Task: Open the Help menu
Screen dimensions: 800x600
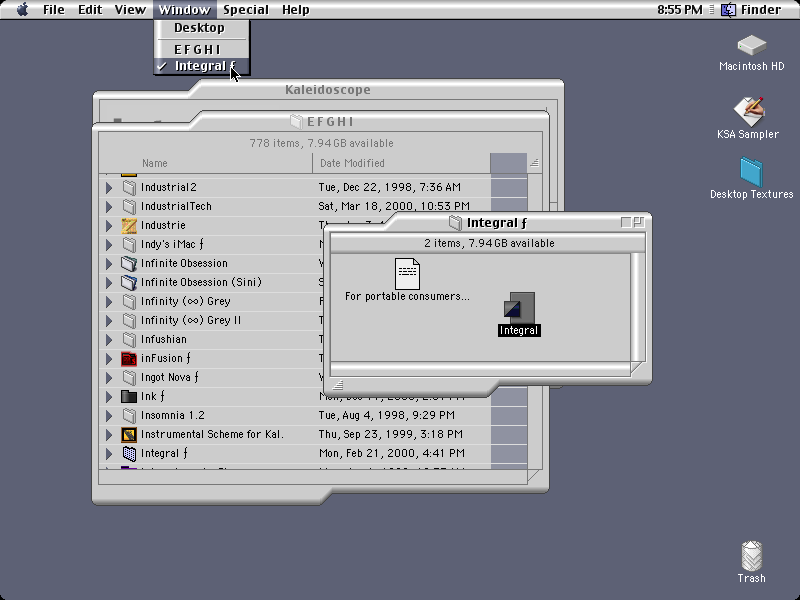Action: (x=295, y=10)
